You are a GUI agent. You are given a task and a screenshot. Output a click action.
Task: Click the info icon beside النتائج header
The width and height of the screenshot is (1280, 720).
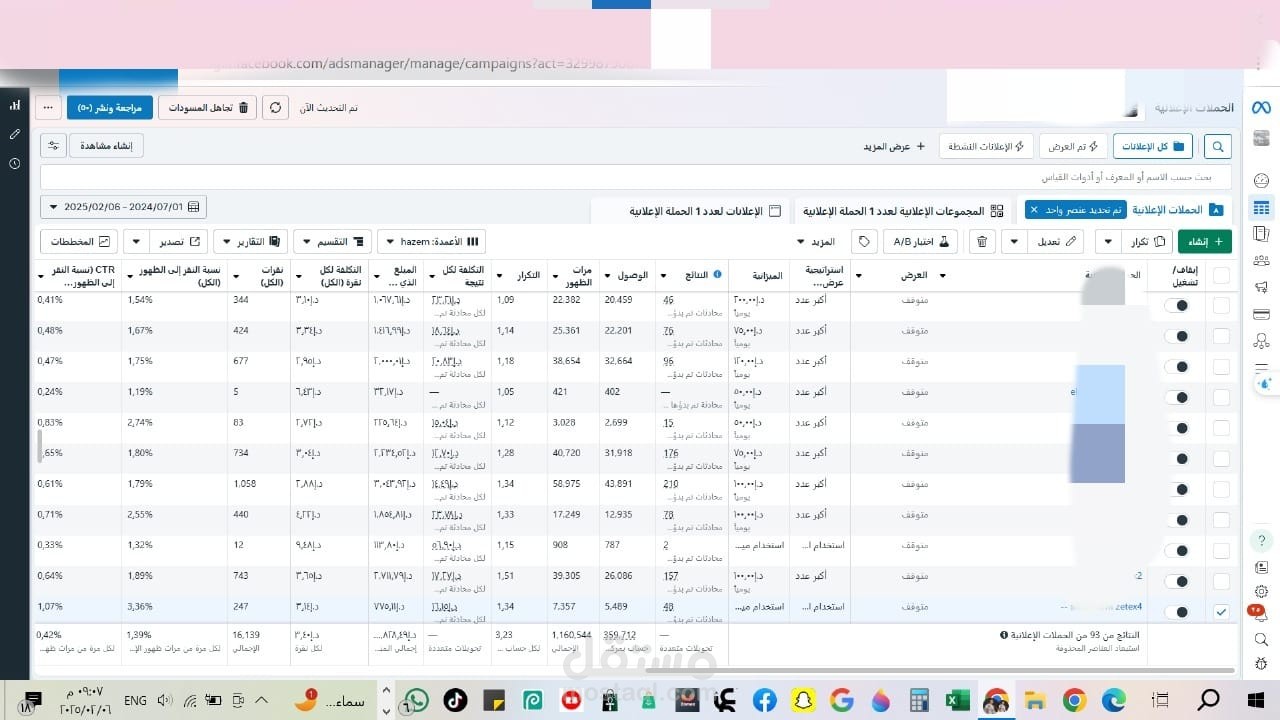click(x=717, y=275)
